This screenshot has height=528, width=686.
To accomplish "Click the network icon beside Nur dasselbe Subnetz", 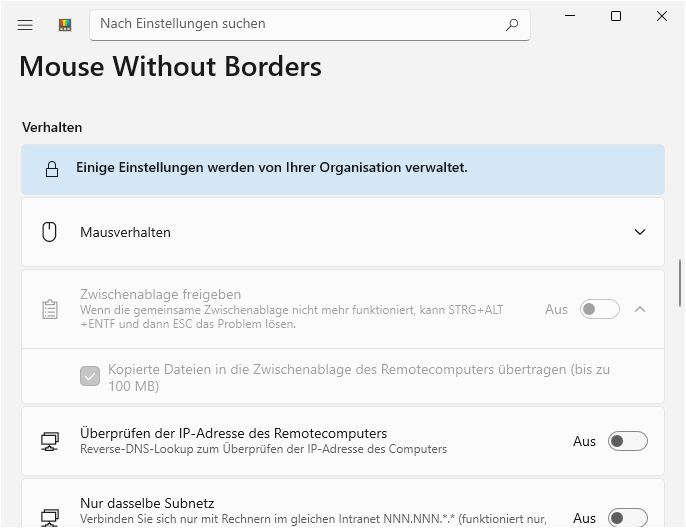I will [x=50, y=518].
